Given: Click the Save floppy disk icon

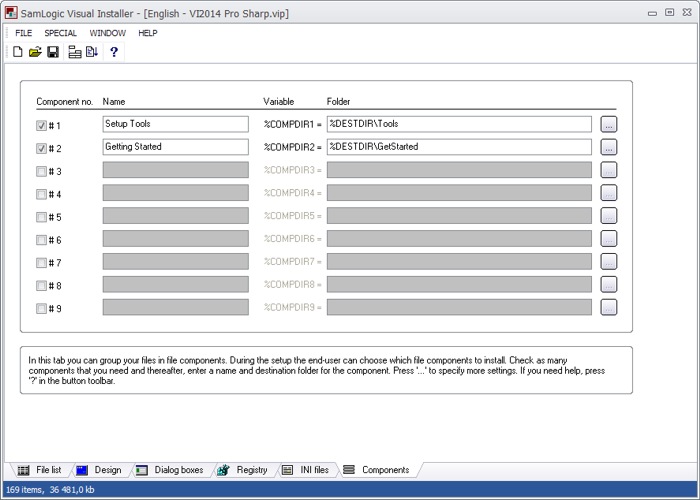Looking at the screenshot, I should coord(53,52).
